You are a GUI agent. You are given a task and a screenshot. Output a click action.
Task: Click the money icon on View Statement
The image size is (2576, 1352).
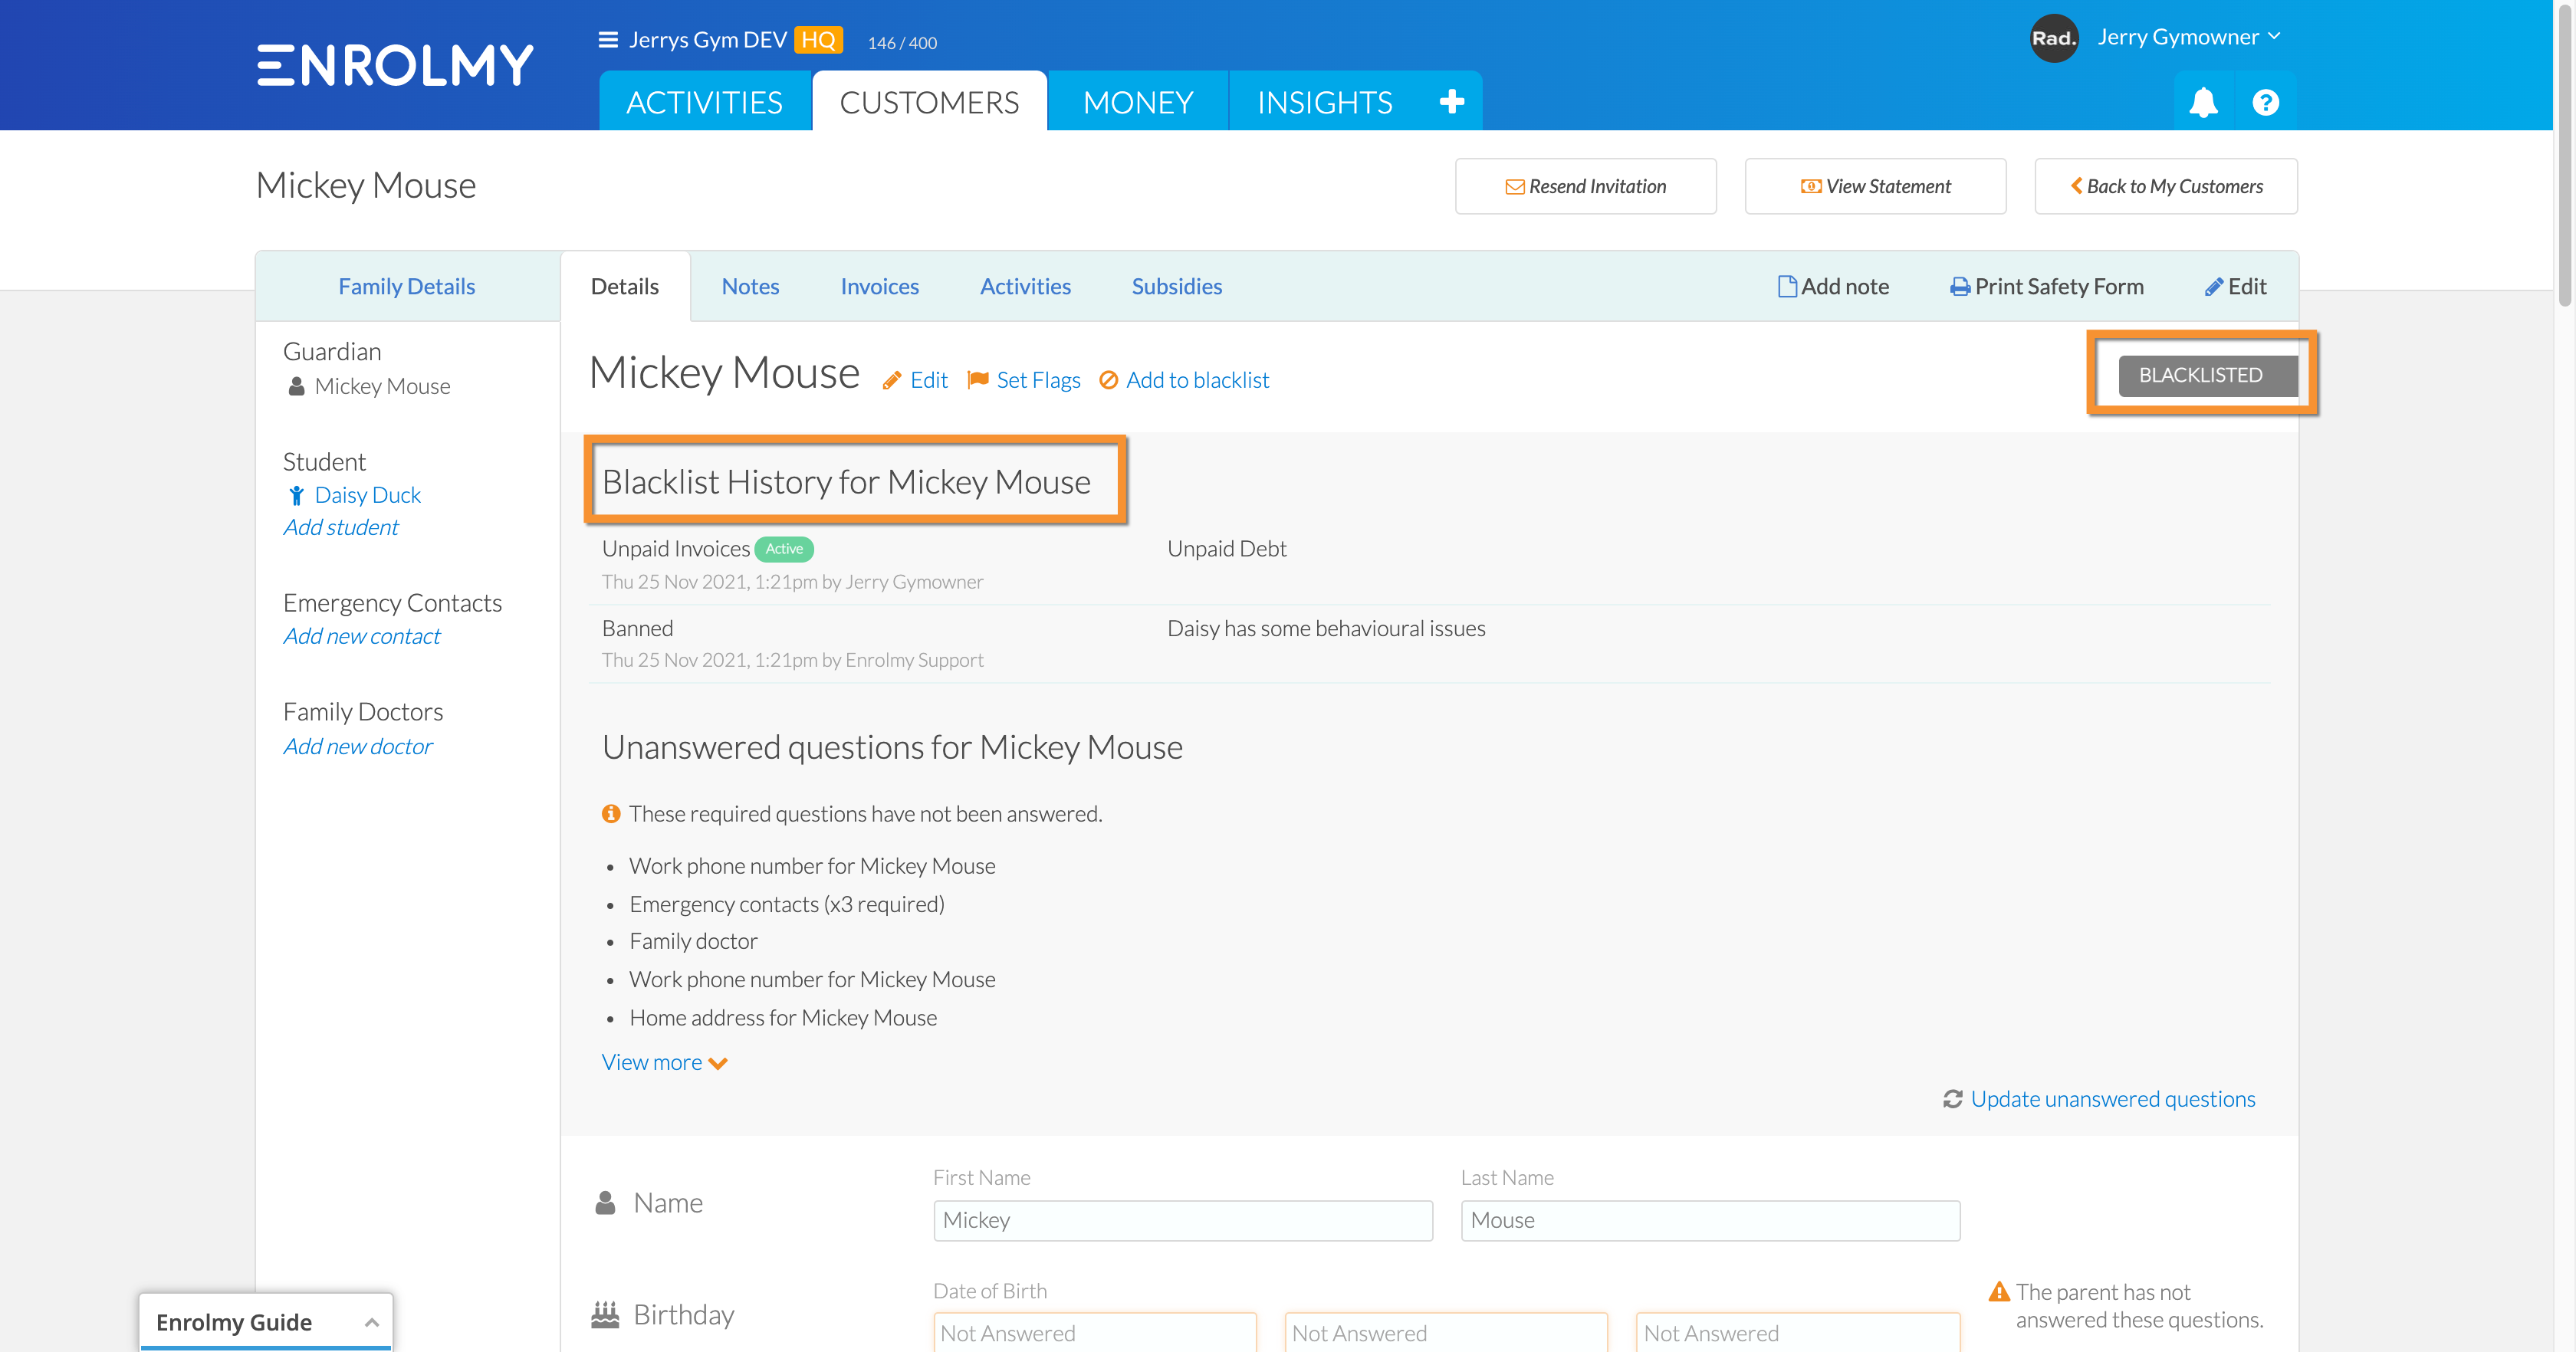coord(1811,187)
